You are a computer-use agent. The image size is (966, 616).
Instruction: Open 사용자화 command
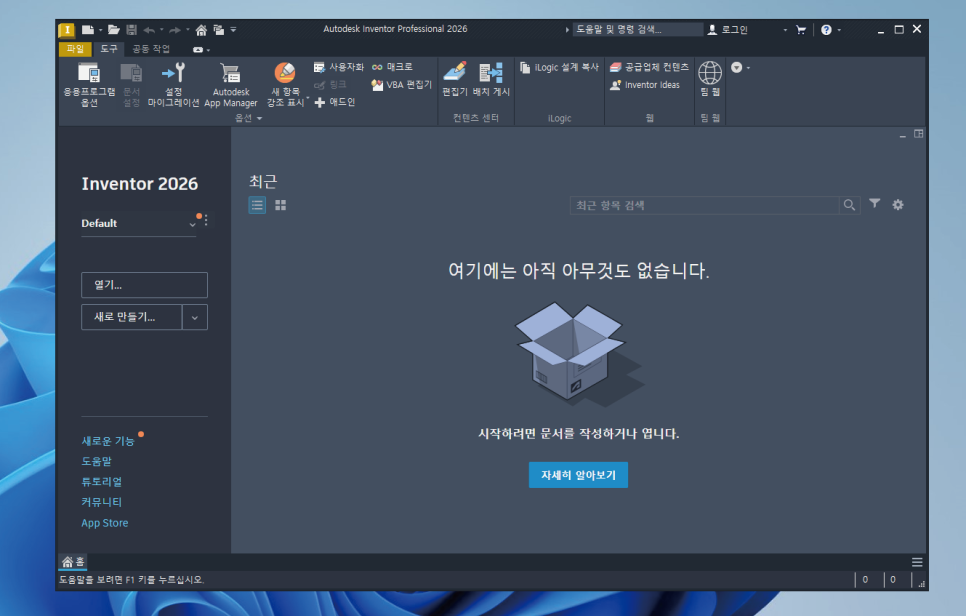tap(339, 67)
